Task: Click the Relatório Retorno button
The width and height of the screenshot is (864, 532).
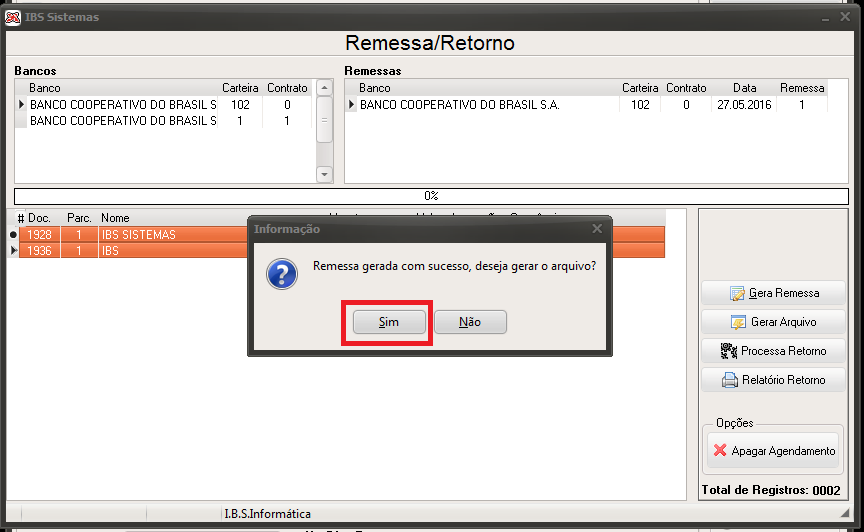Action: [x=773, y=380]
